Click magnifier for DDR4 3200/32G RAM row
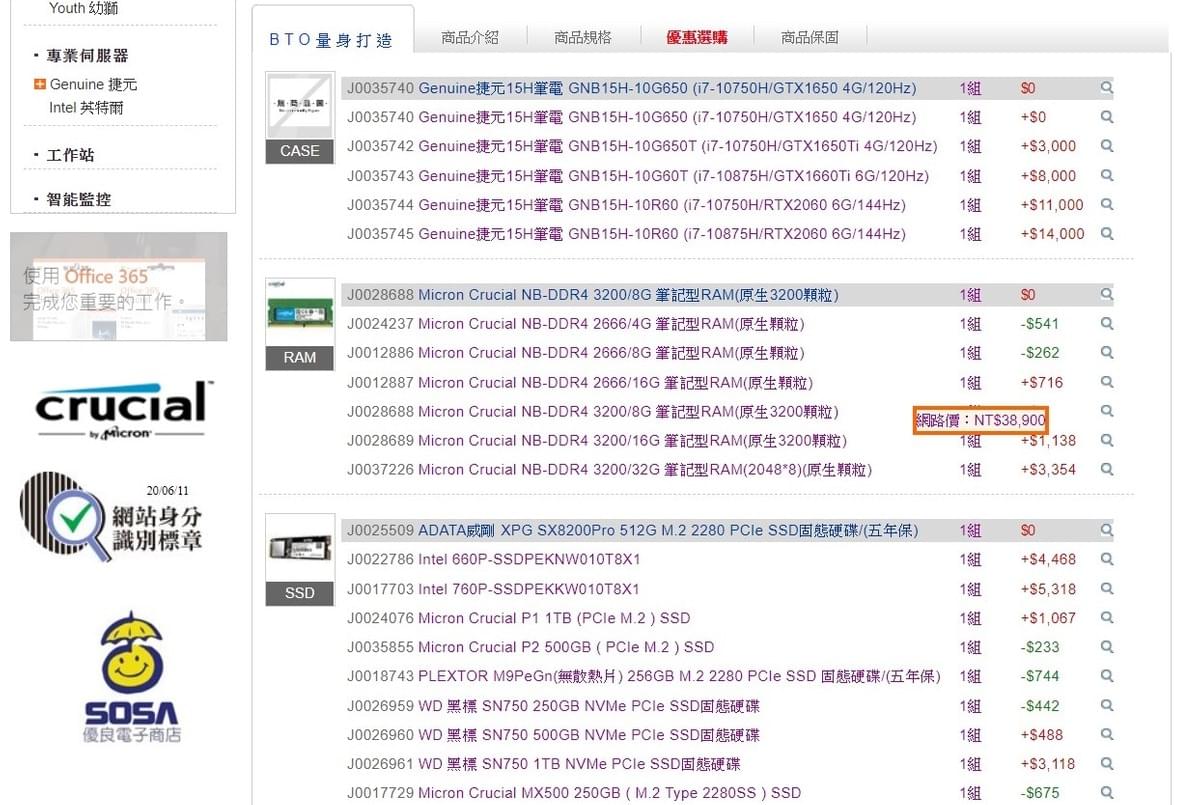Viewport: 1200px width, 805px height. (1107, 469)
